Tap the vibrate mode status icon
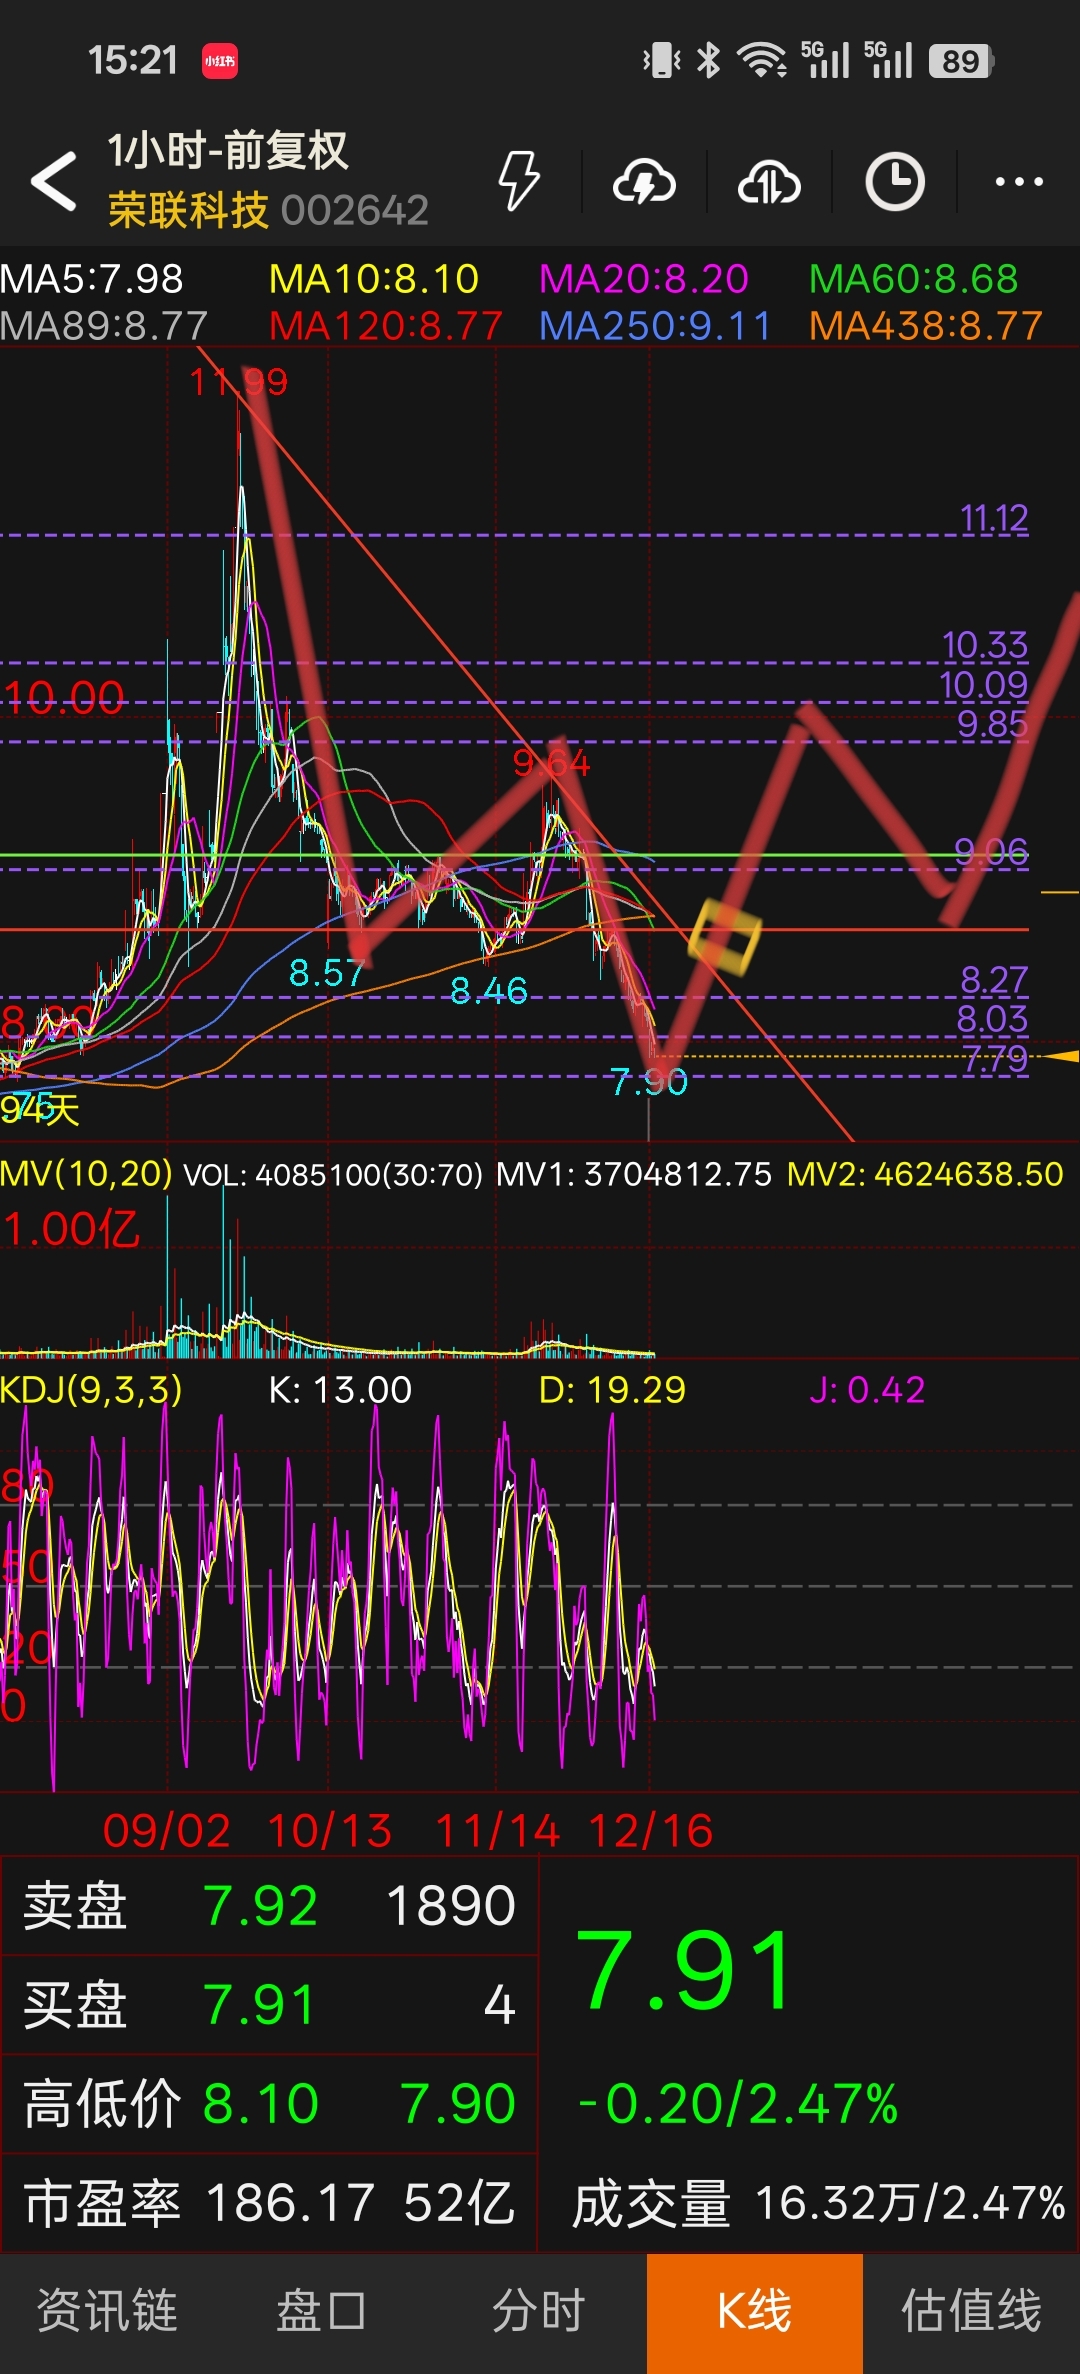The width and height of the screenshot is (1080, 2374). pyautogui.click(x=661, y=61)
